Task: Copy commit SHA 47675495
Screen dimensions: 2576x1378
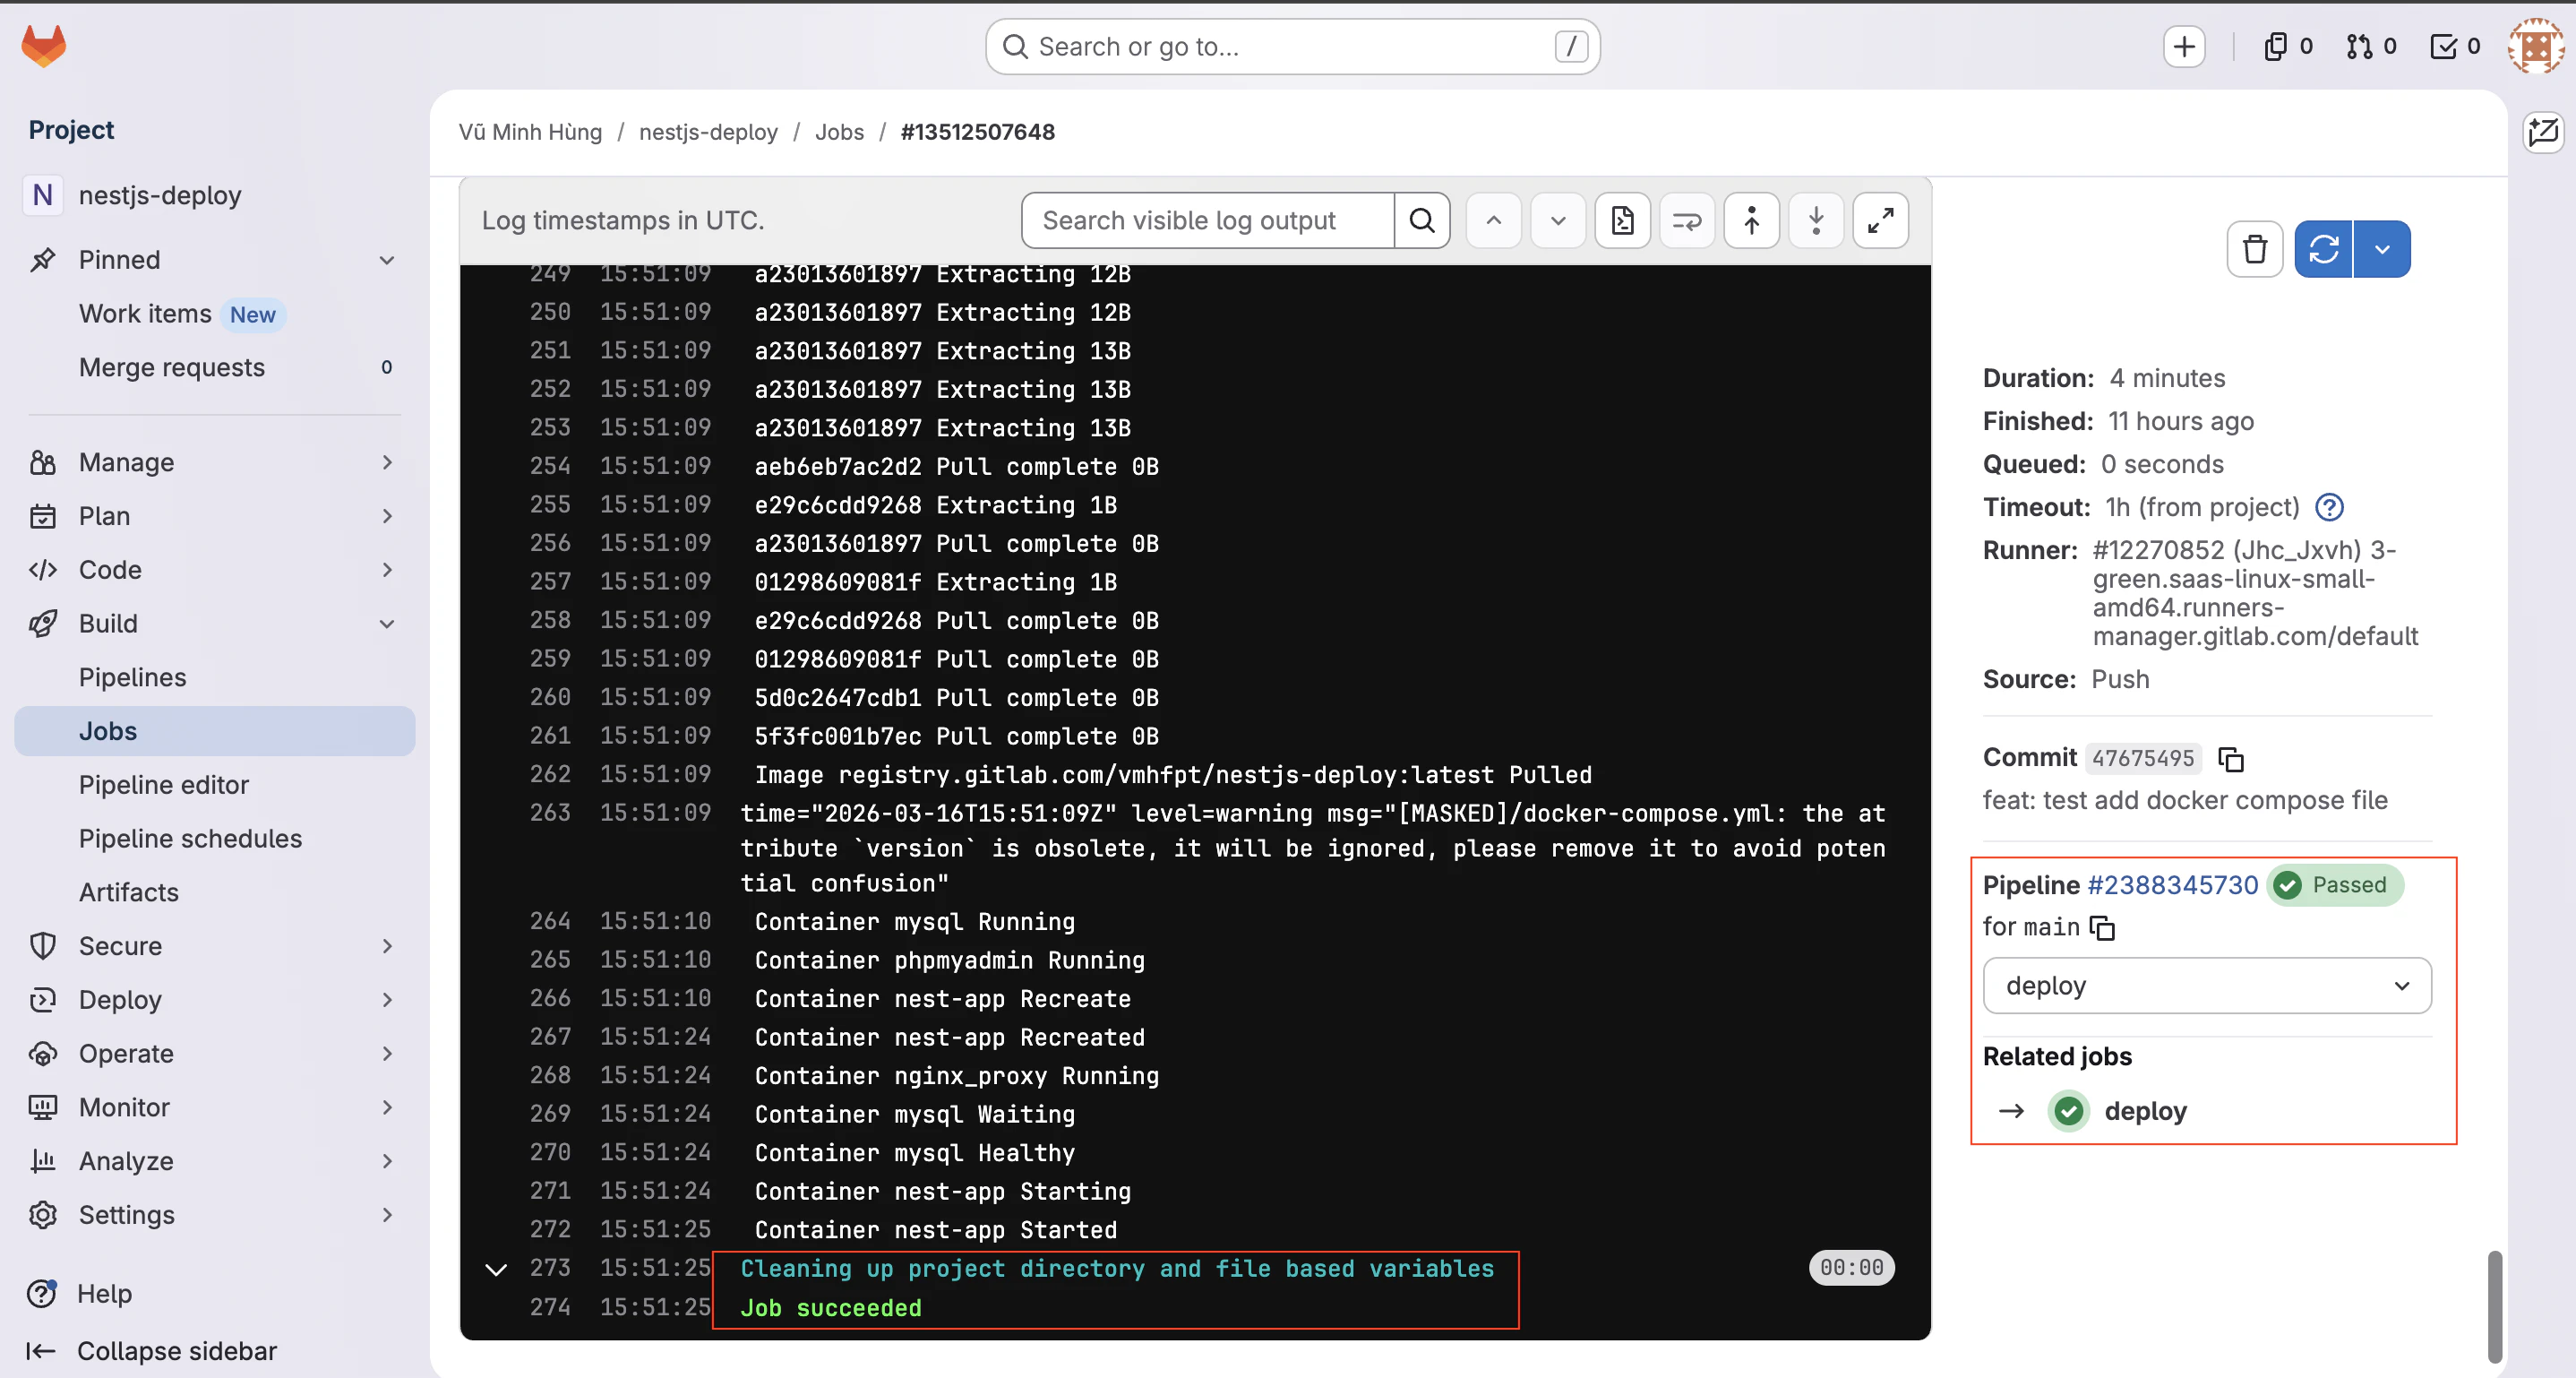Action: pyautogui.click(x=2231, y=759)
